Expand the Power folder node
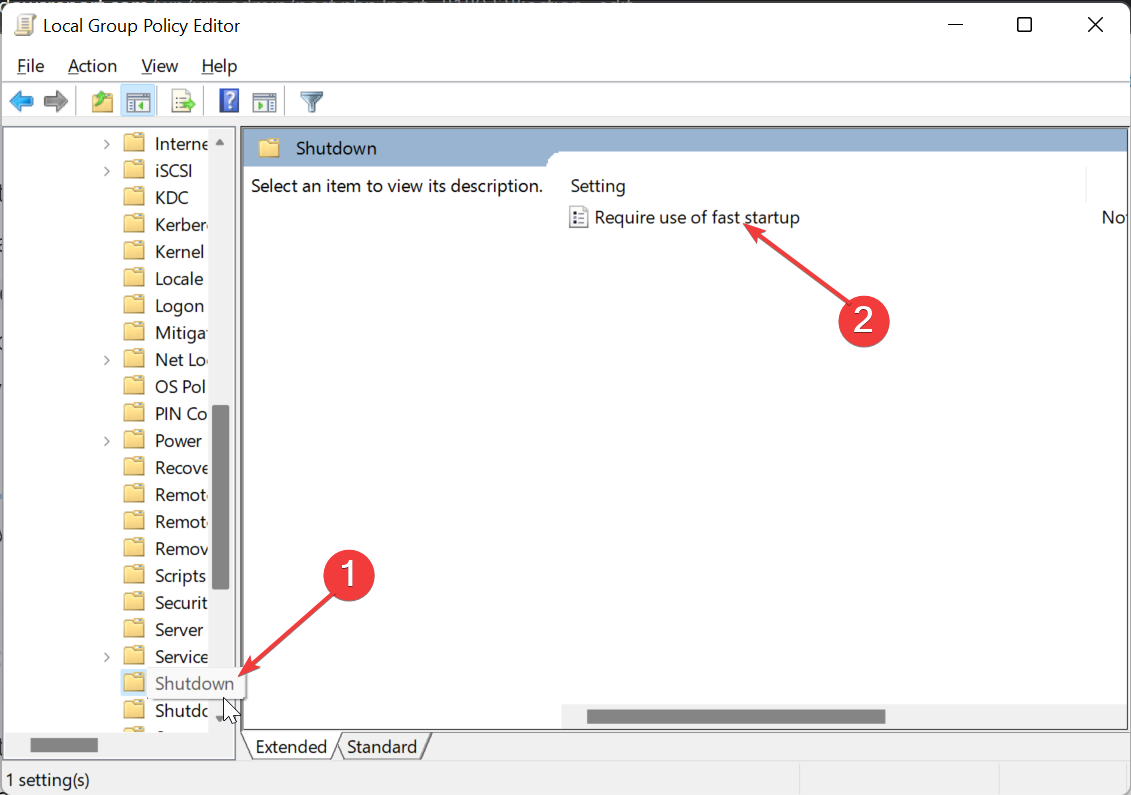This screenshot has height=795, width=1131. (x=107, y=441)
